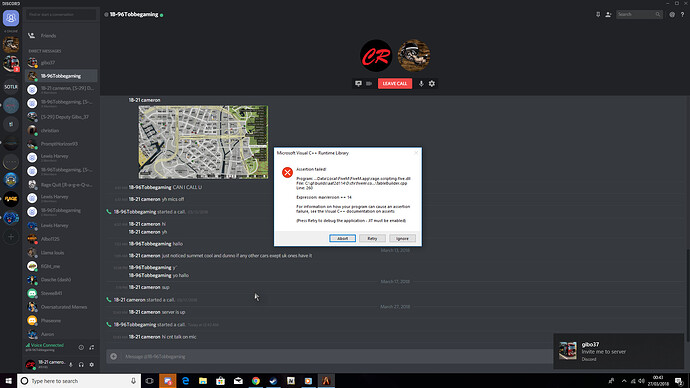
Task: Click the second call participant avatar
Action: (x=414, y=55)
